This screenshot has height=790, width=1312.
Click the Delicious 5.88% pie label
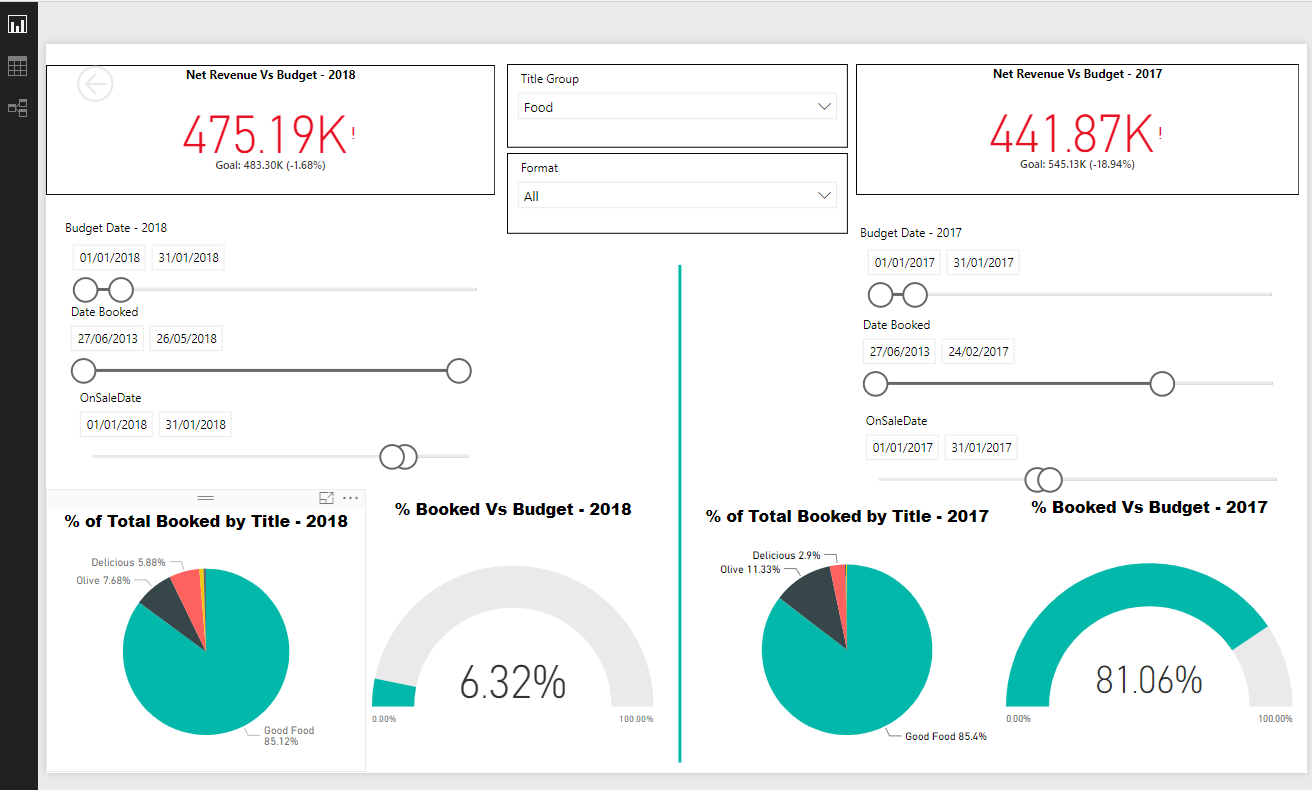point(128,563)
